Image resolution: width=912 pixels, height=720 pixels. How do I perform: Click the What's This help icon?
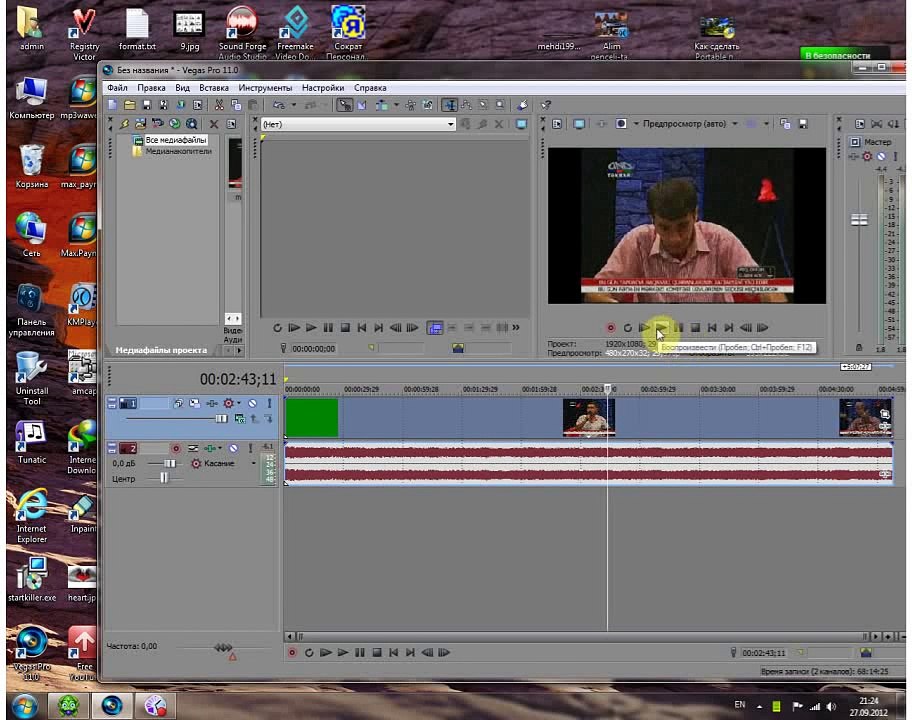[546, 105]
